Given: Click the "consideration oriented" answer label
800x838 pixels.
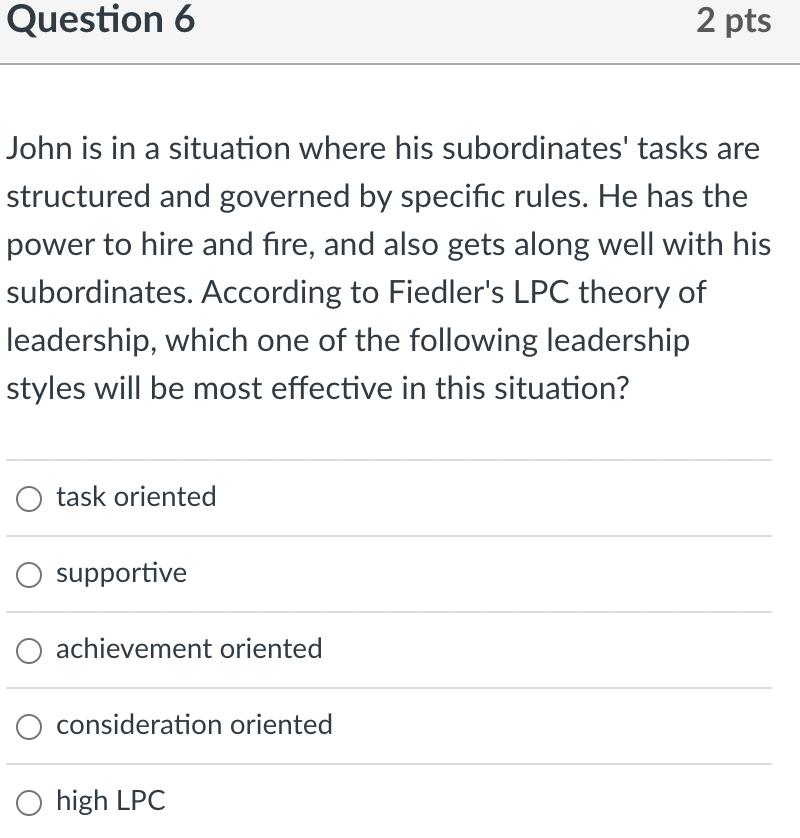Looking at the screenshot, I should [194, 725].
